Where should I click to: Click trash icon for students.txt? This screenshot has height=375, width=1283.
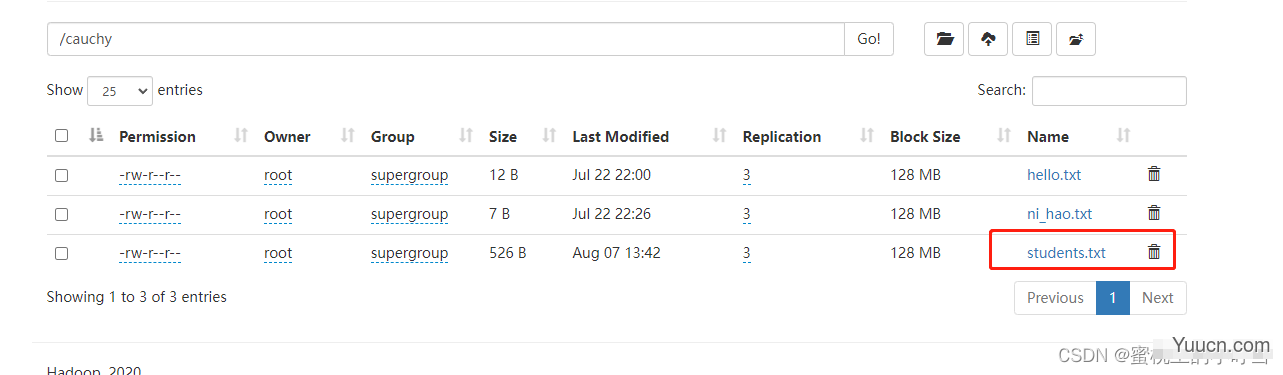point(1154,252)
